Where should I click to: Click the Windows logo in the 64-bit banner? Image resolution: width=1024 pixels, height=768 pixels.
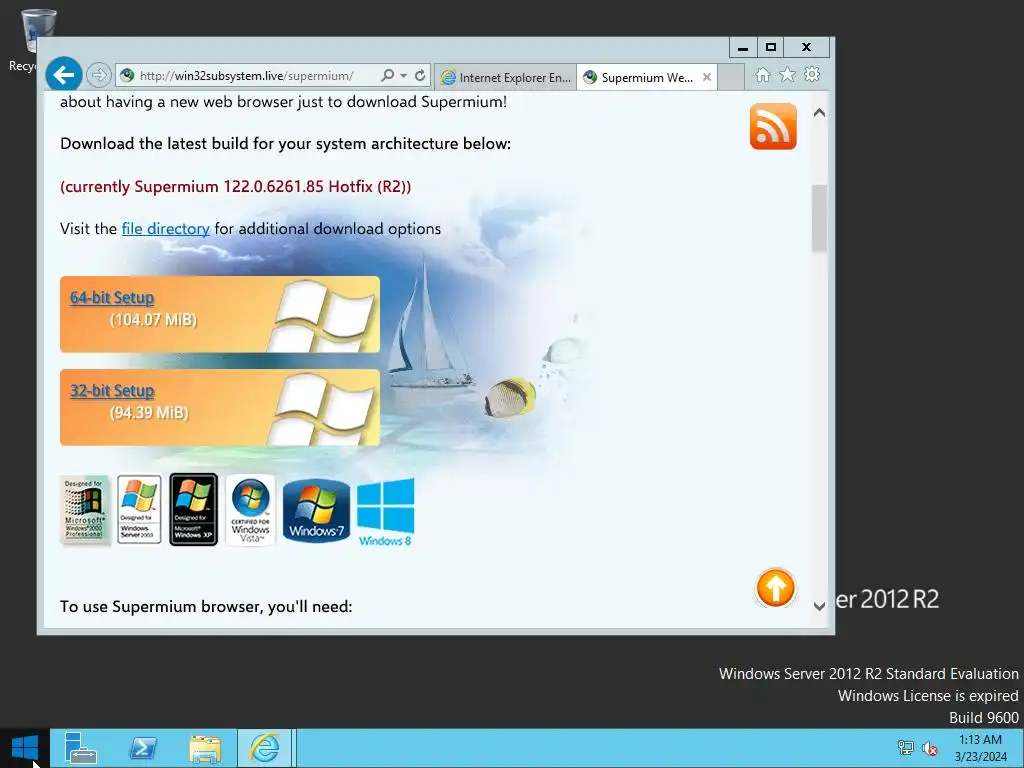click(323, 316)
